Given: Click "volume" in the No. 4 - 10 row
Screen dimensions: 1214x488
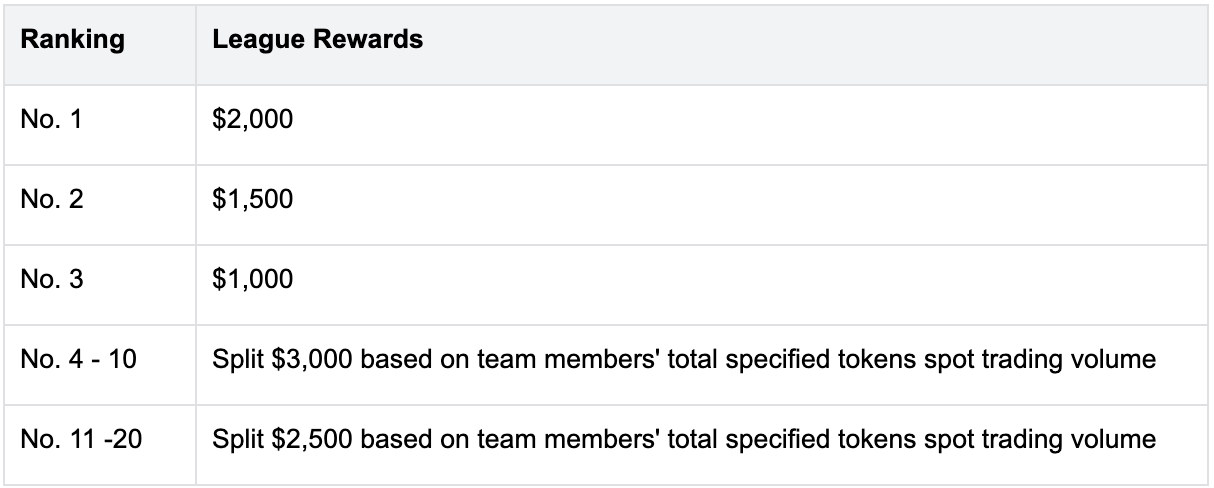Looking at the screenshot, I should (1123, 357).
